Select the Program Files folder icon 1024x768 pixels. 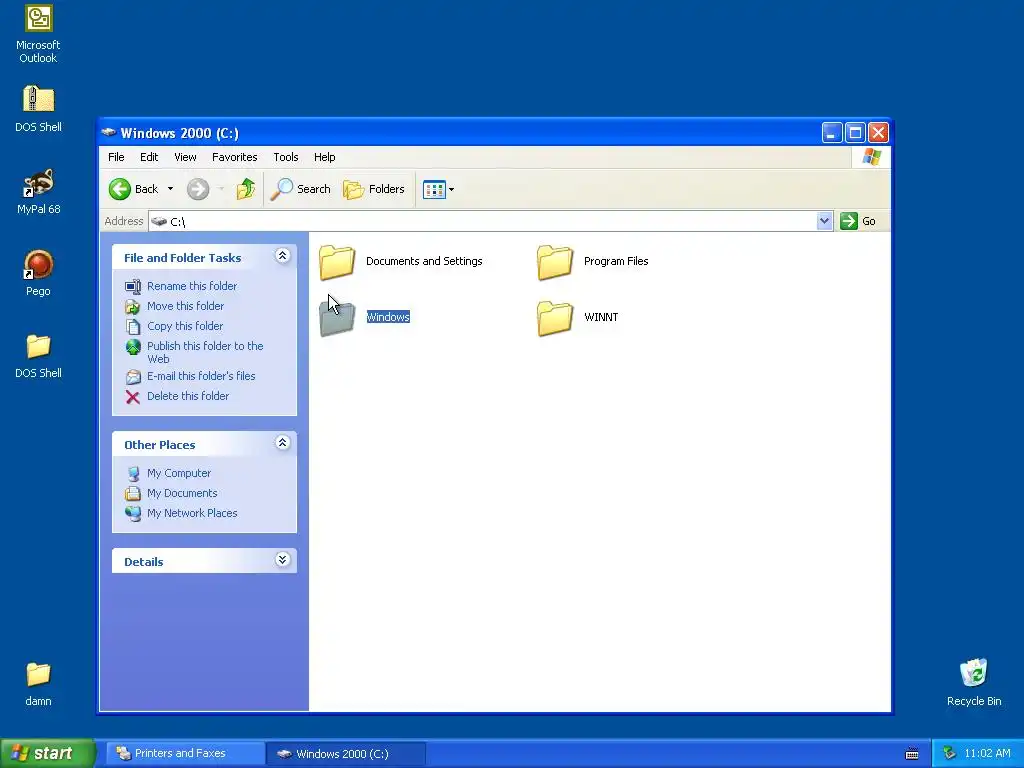coord(554,262)
